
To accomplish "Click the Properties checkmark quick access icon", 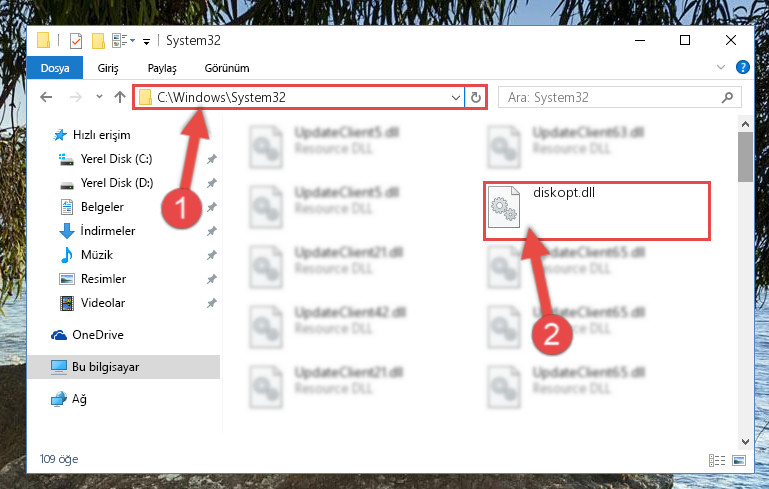I will click(76, 41).
